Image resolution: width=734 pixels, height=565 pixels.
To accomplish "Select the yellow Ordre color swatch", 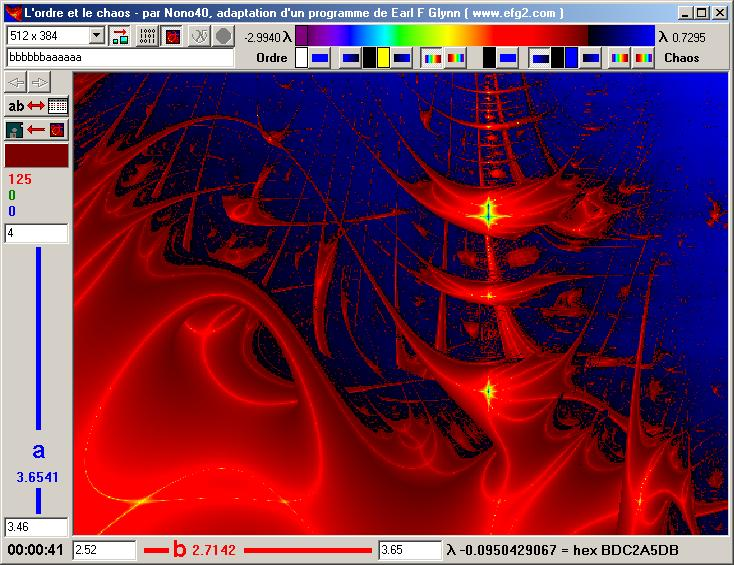I will point(383,58).
